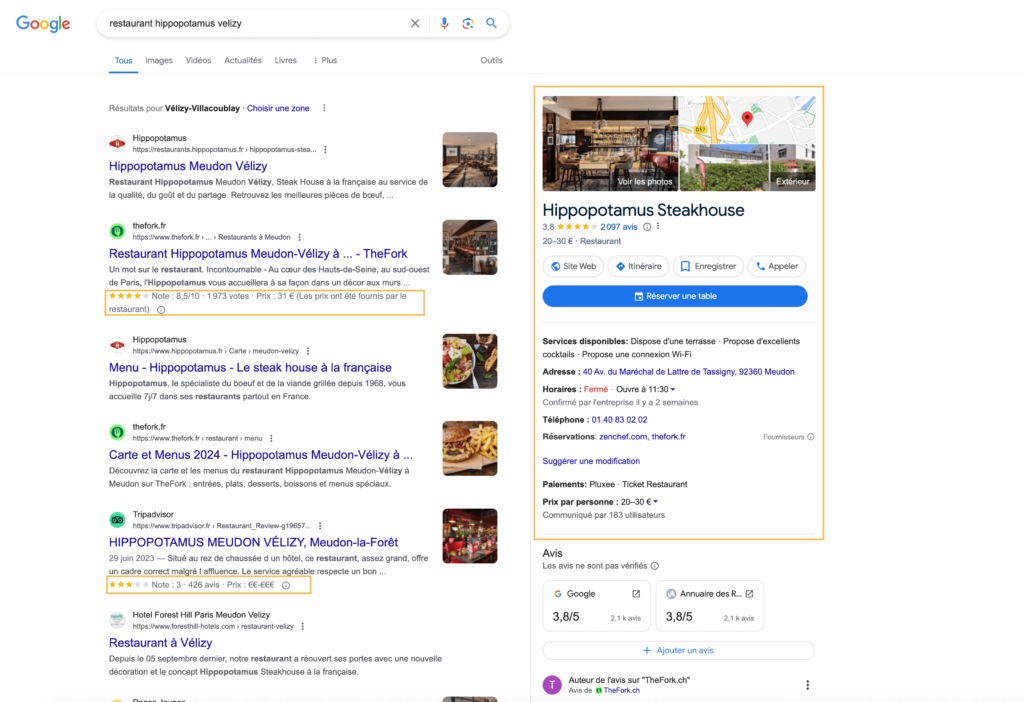This screenshot has height=702, width=1024.
Task: Open salad dish thumbnail of Menu result
Action: click(x=470, y=361)
